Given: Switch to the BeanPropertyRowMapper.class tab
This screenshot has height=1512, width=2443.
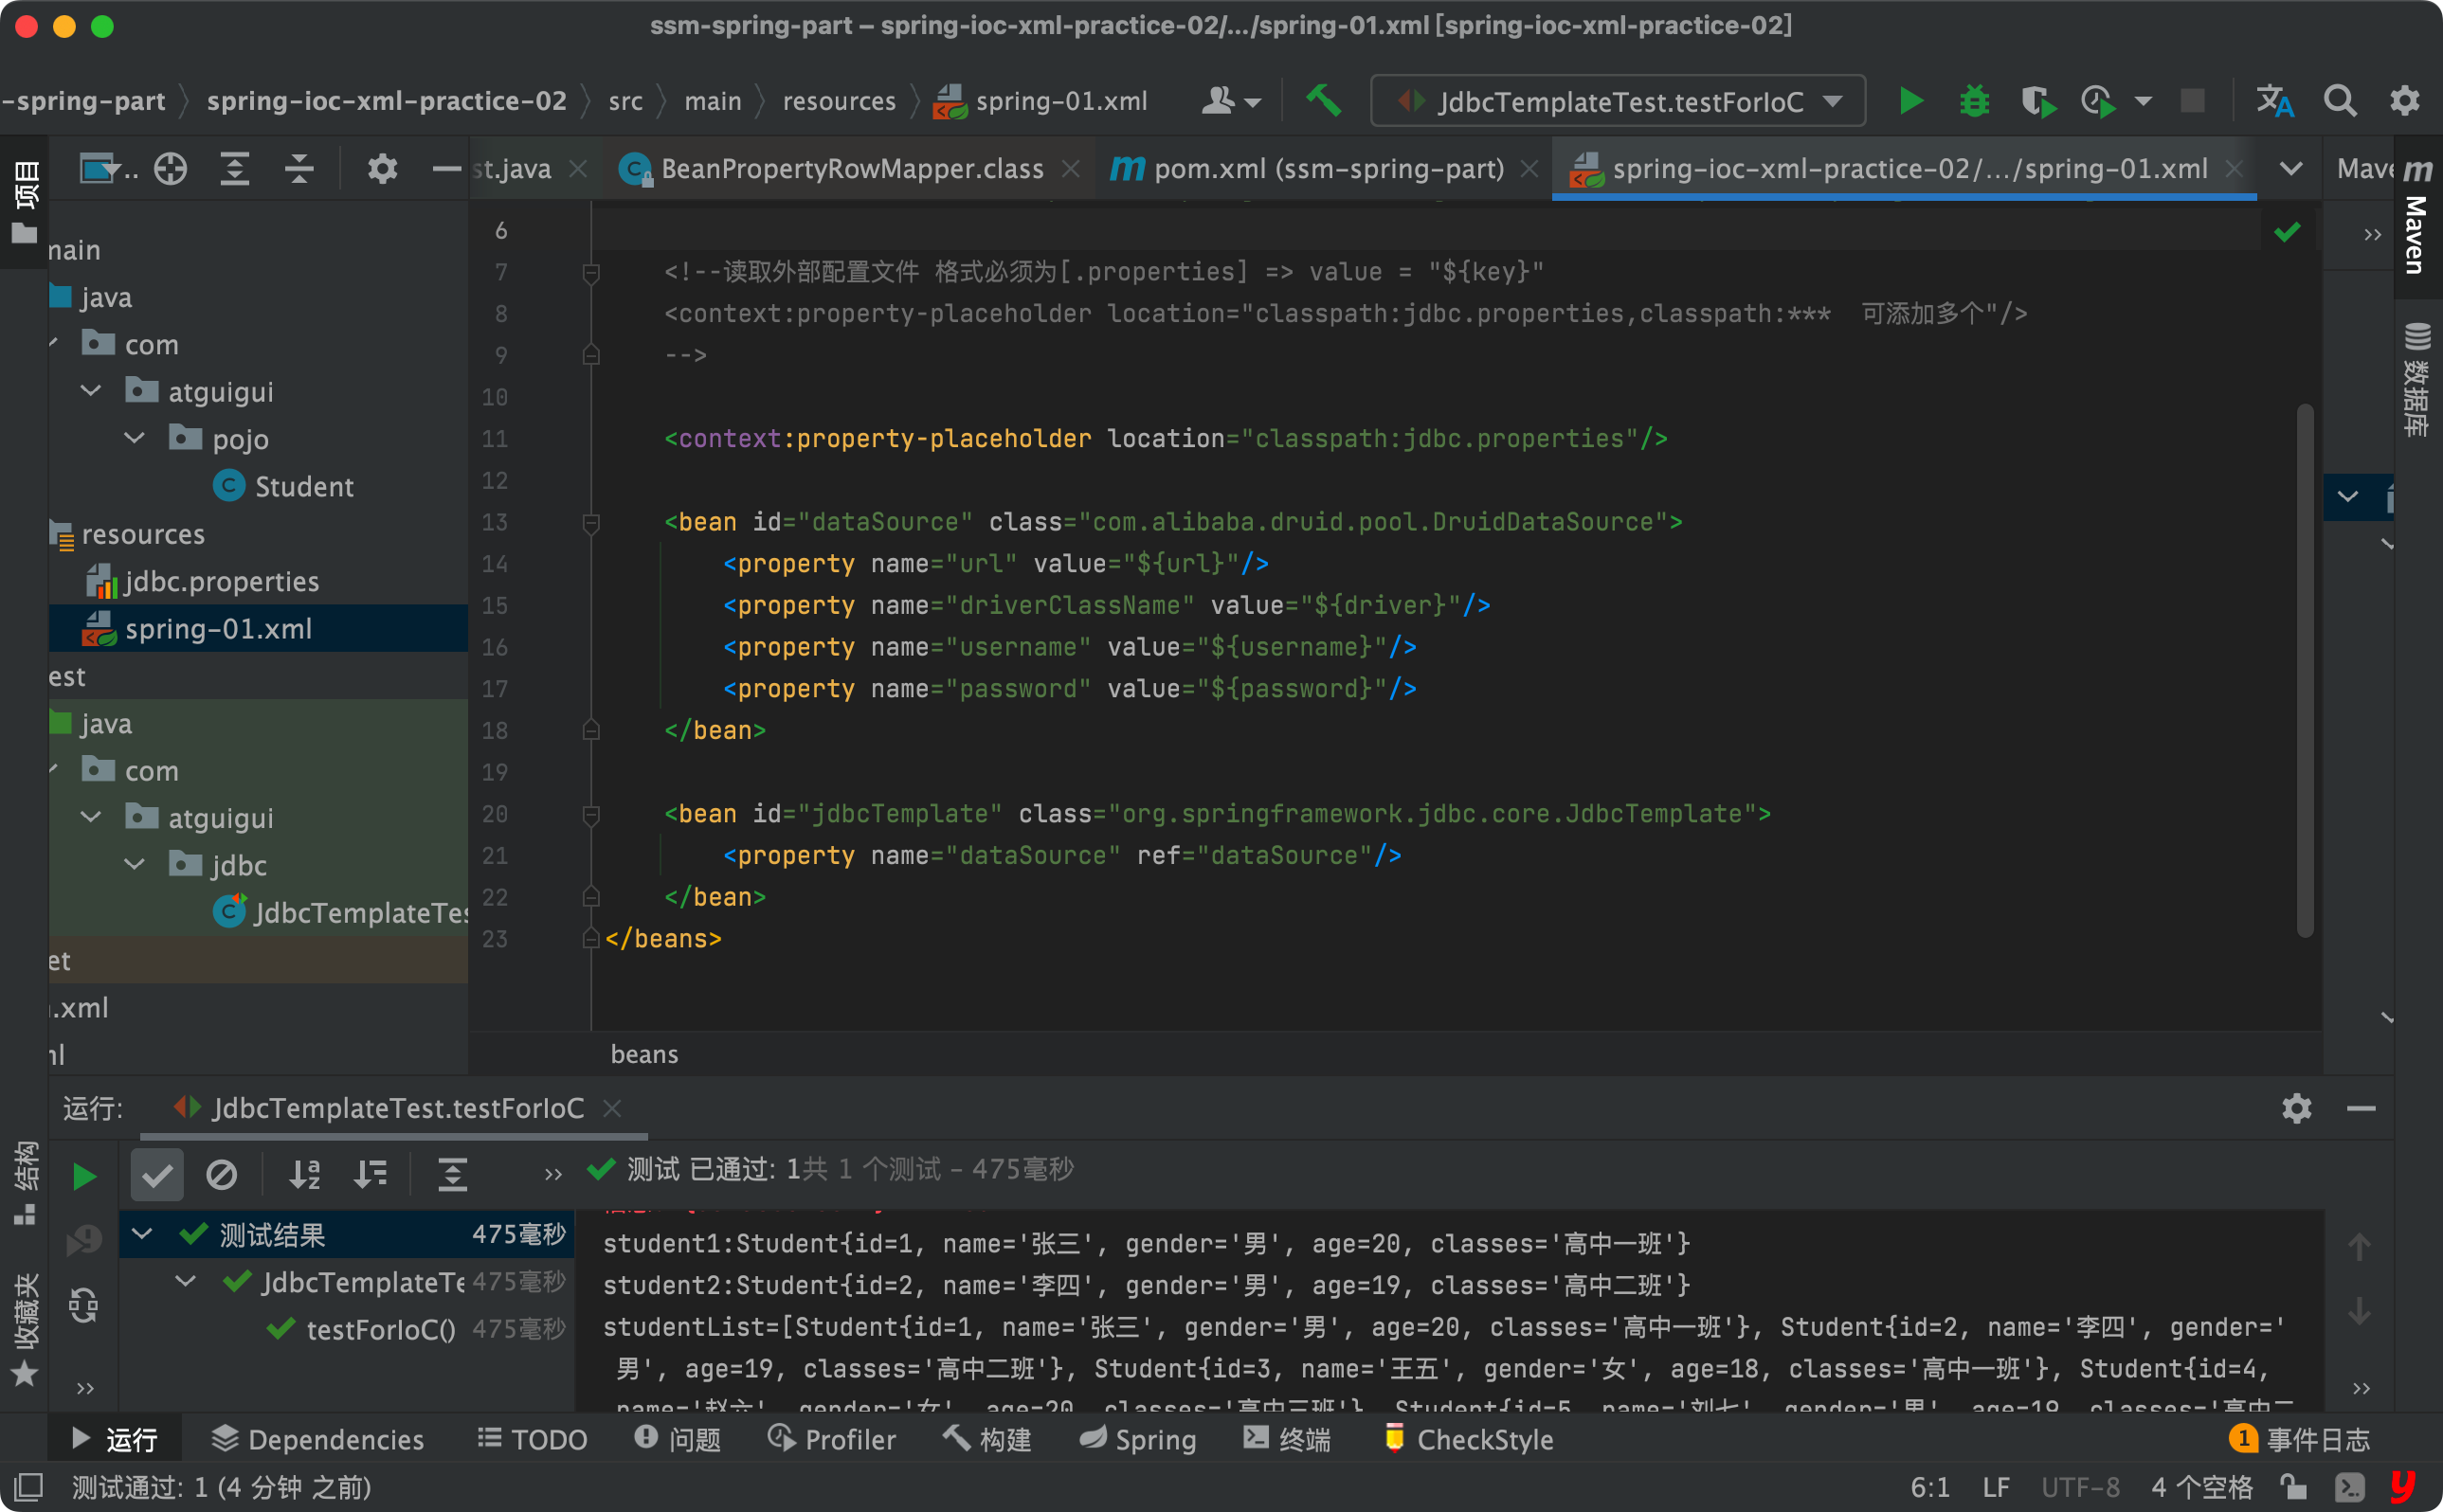Looking at the screenshot, I should (x=851, y=169).
